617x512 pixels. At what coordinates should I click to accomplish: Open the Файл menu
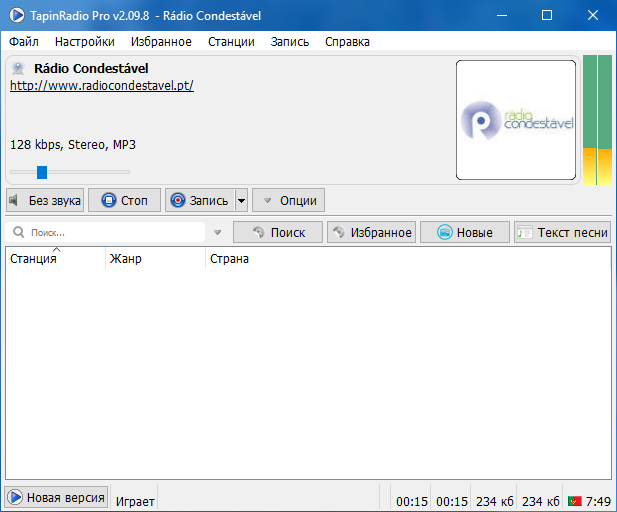tap(24, 42)
